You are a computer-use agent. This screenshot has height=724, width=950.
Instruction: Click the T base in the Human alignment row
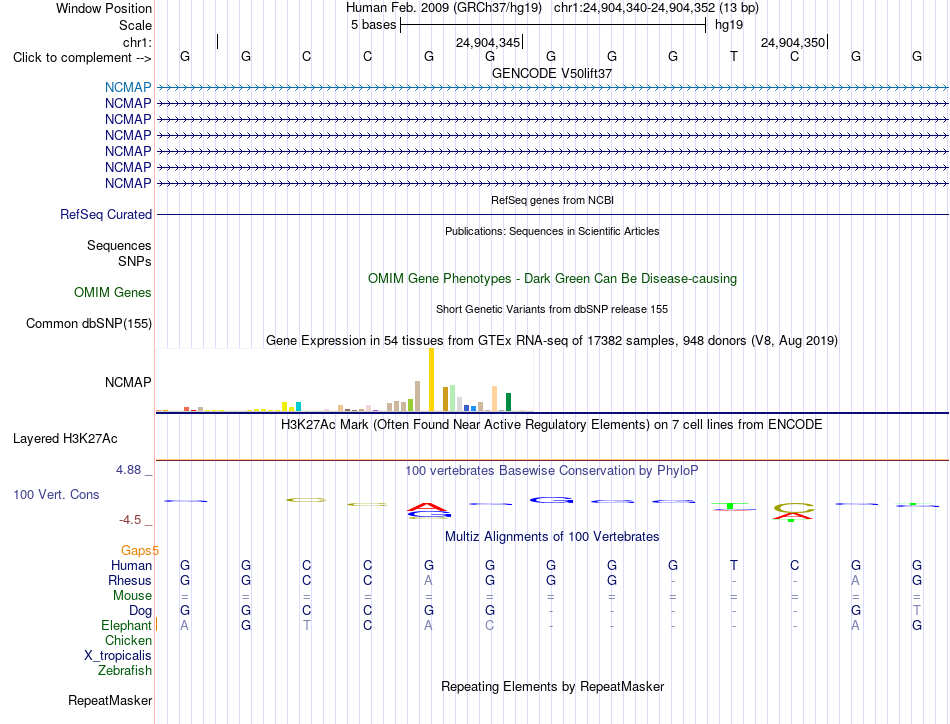[734, 565]
